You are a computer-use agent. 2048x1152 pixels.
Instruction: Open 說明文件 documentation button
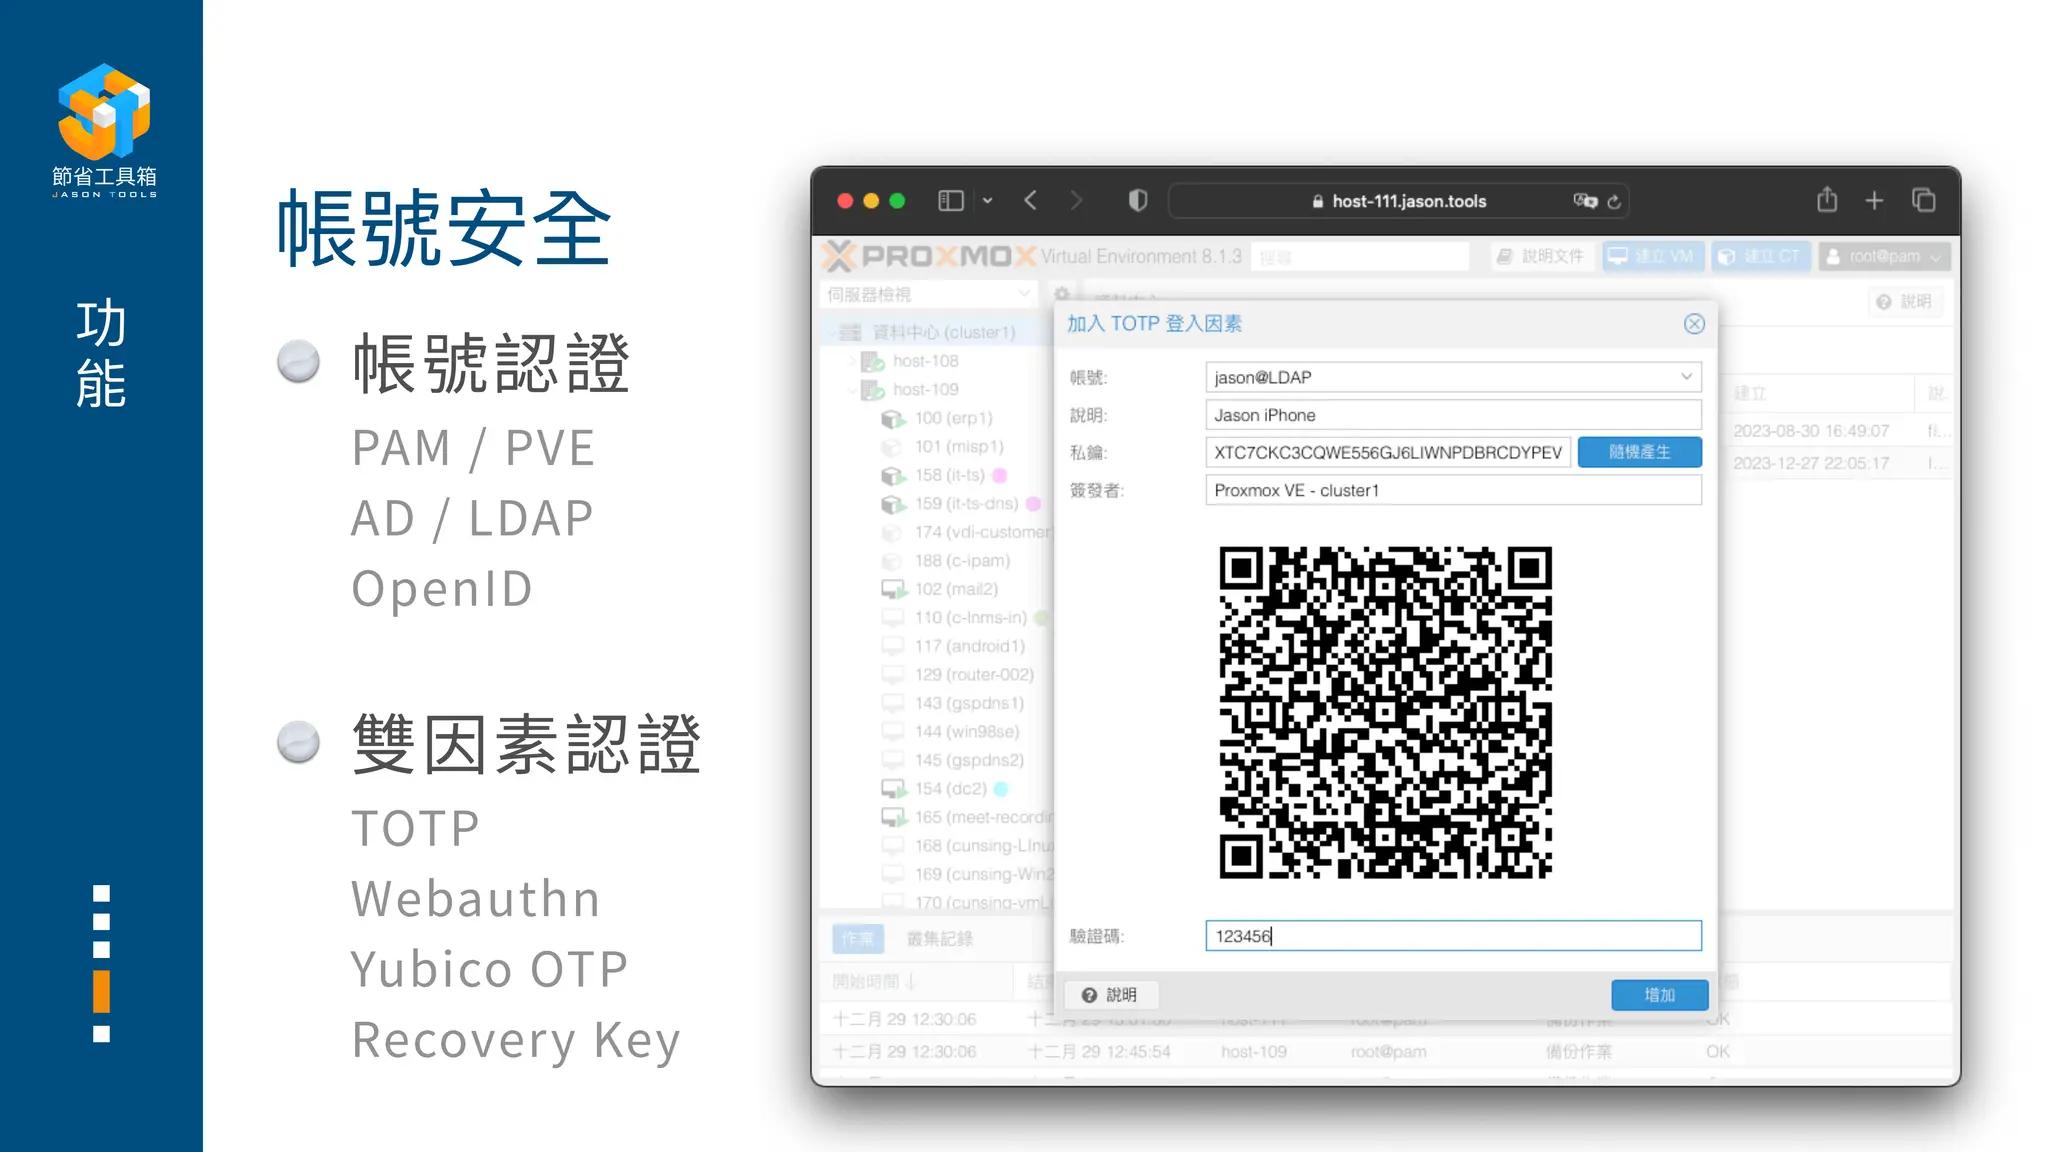(1540, 257)
